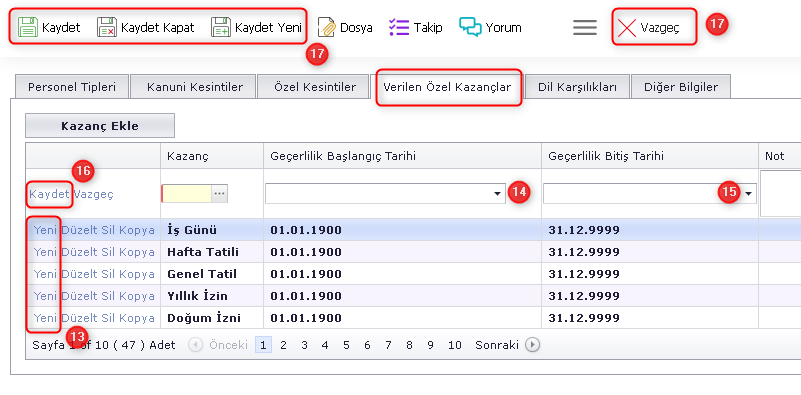
Task: Open the Personel Tipleri tab
Action: click(72, 87)
